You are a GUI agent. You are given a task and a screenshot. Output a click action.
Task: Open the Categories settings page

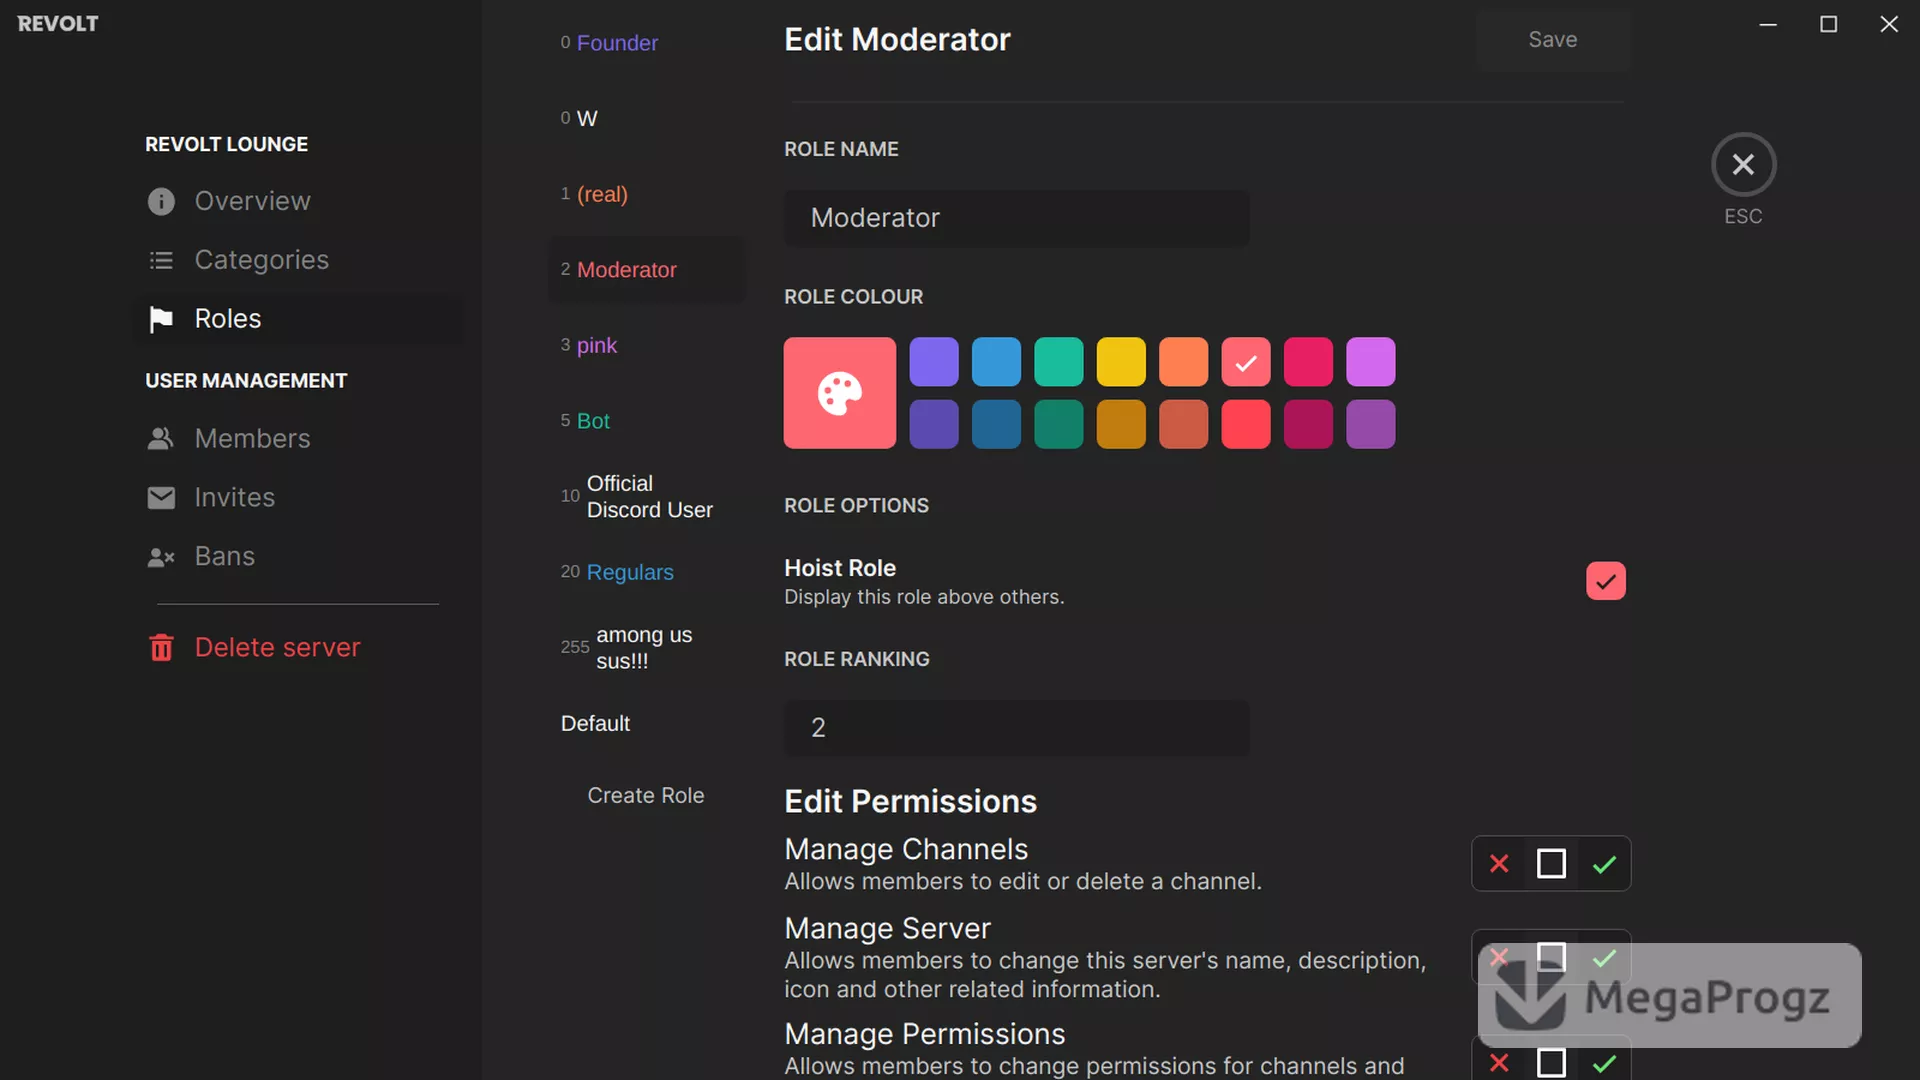[298, 260]
